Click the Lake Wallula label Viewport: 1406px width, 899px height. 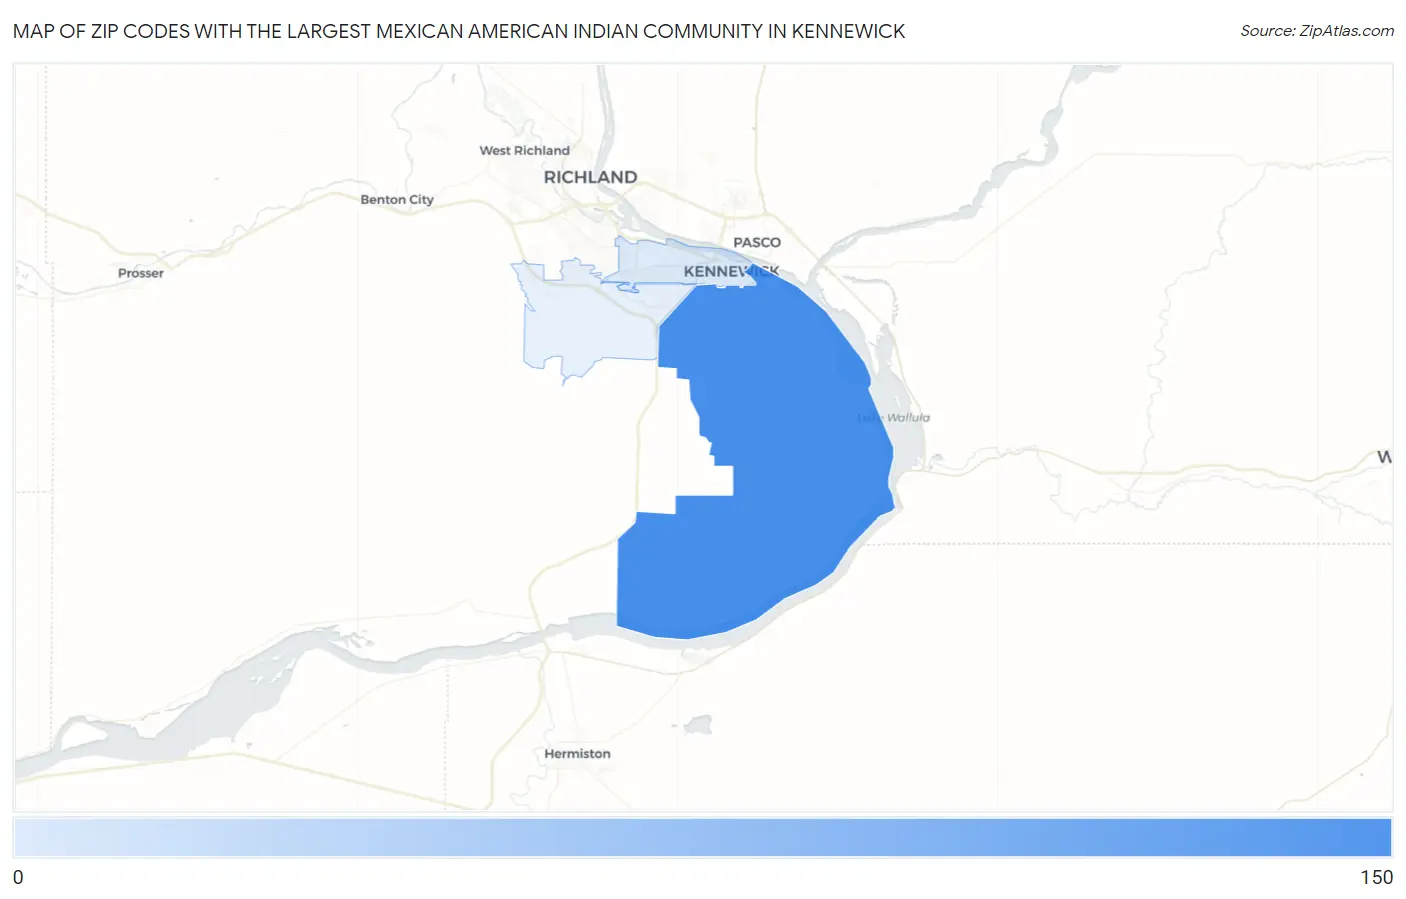click(x=894, y=417)
